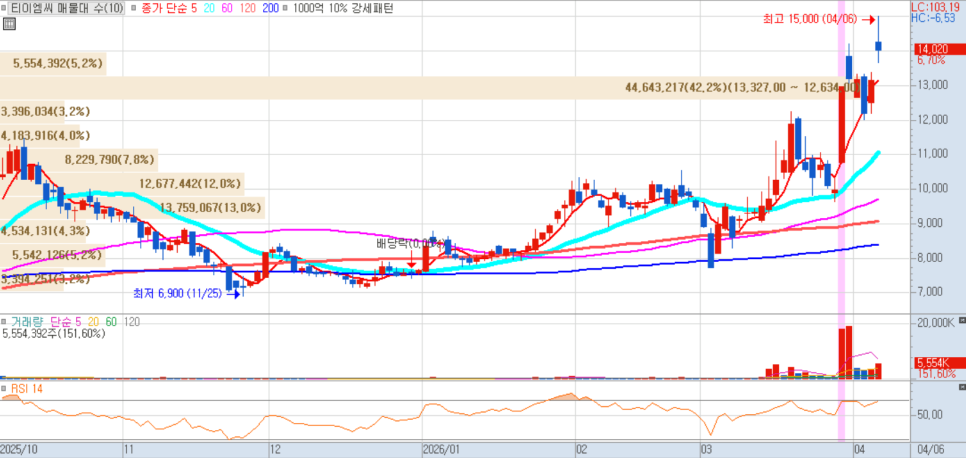Click the 20,000K volume axis label

click(936, 324)
